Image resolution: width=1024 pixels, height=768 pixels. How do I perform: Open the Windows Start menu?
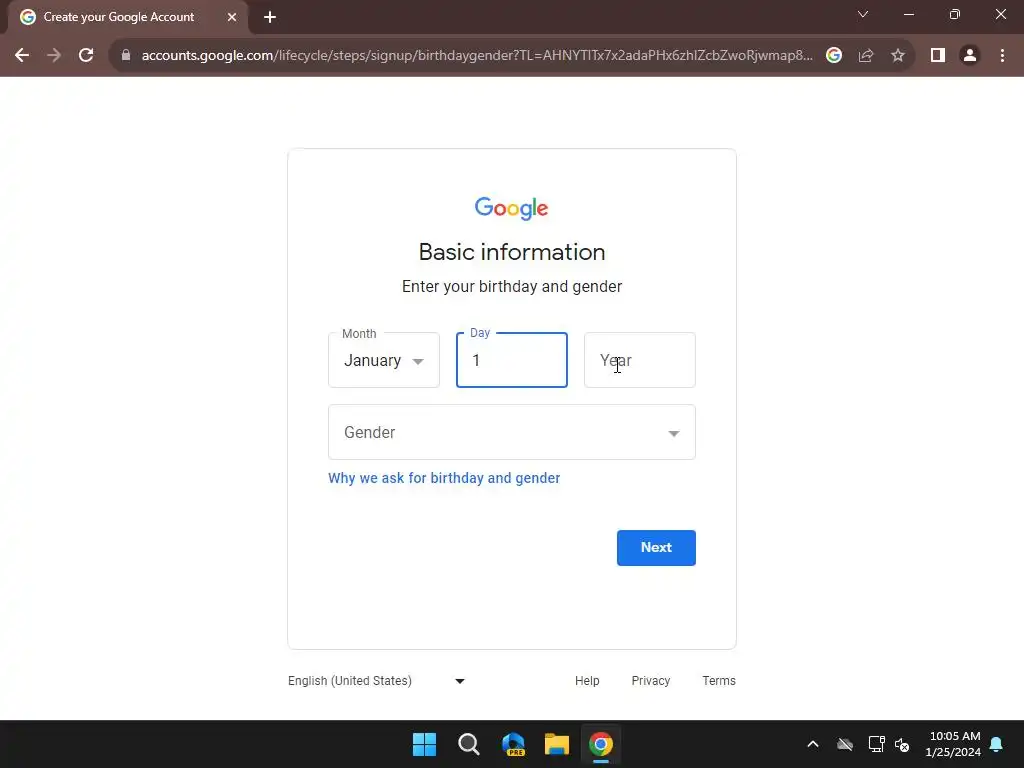424,744
